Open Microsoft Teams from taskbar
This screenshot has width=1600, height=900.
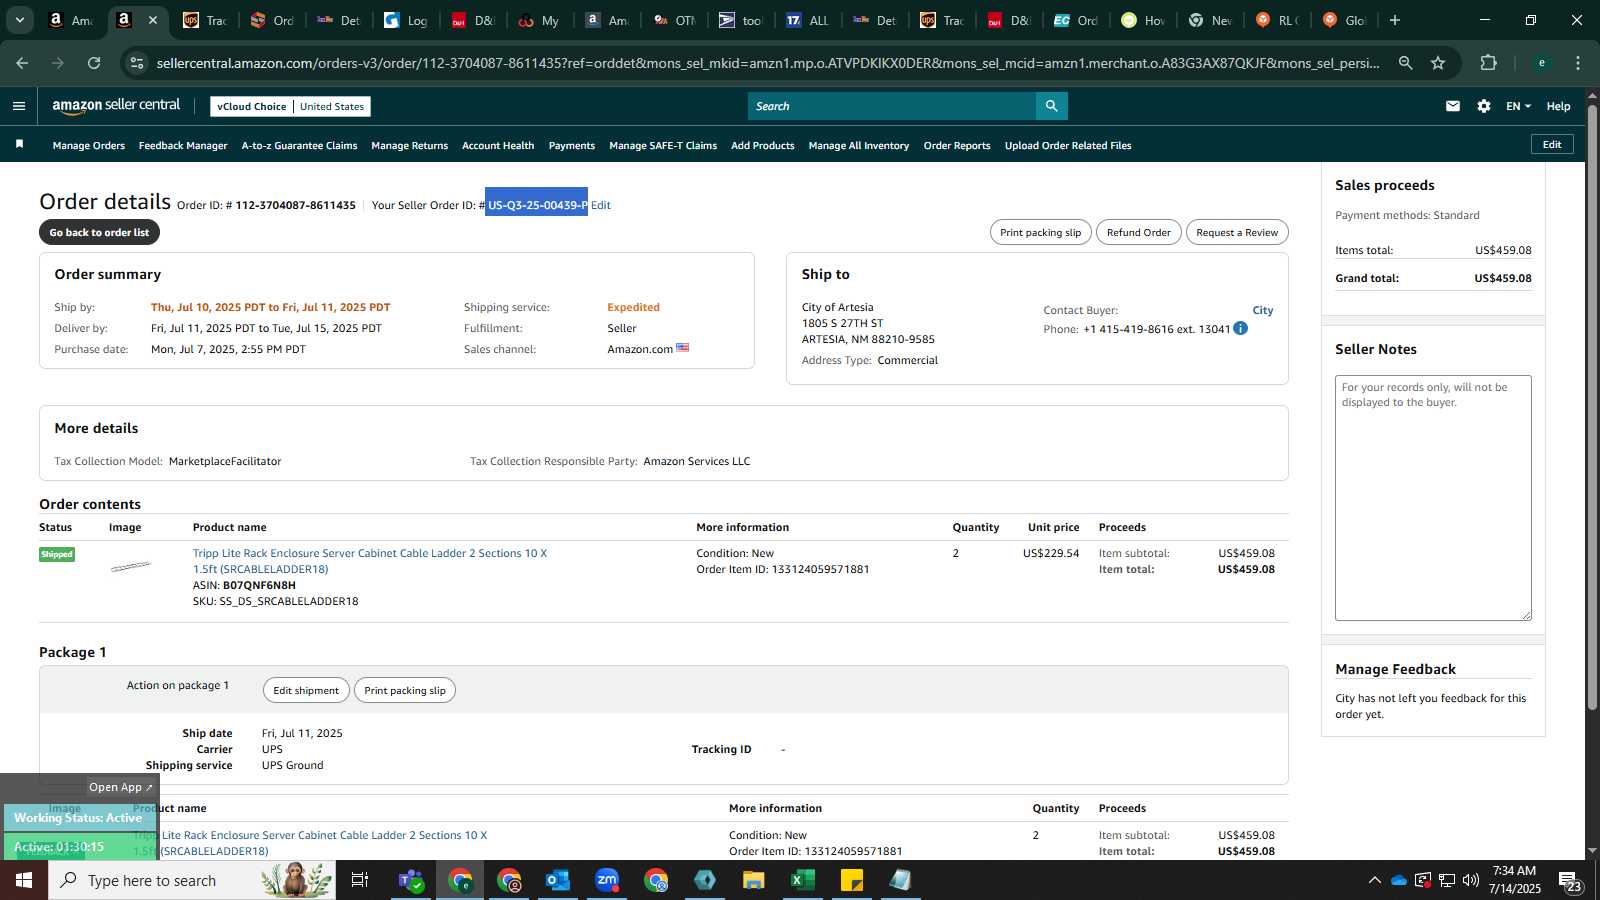click(x=411, y=880)
